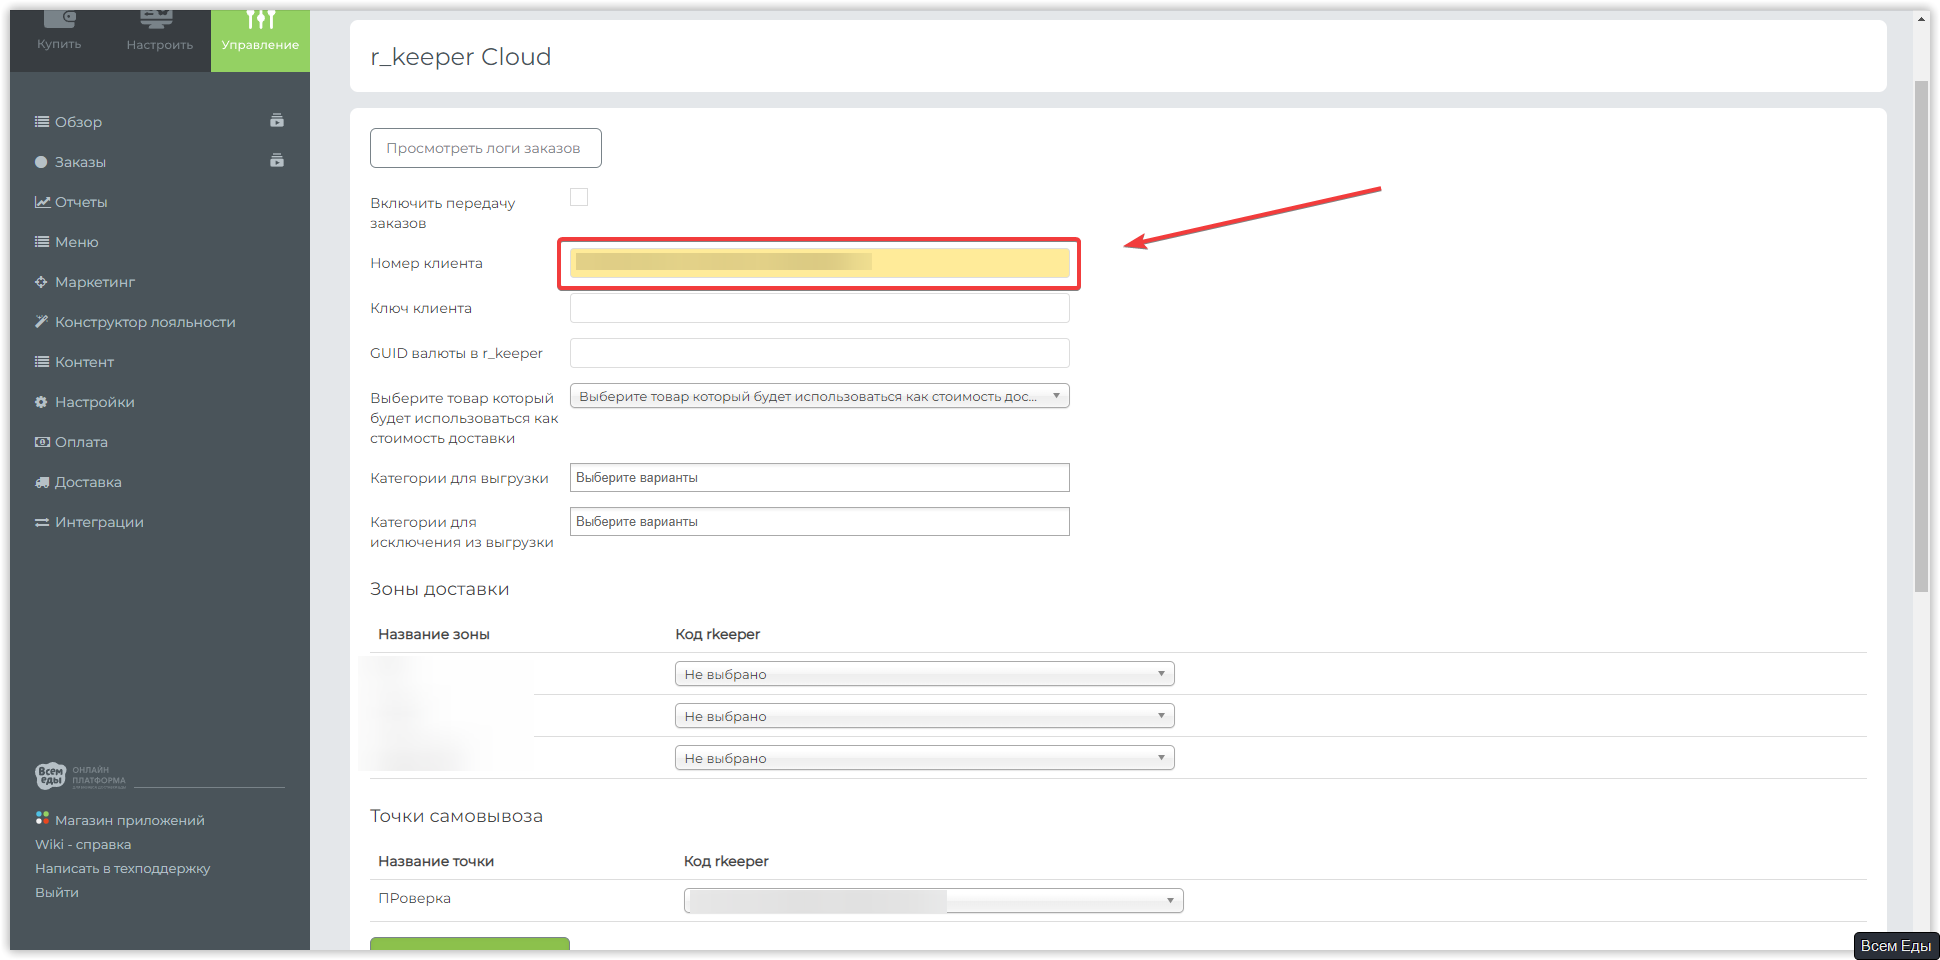Viewport: 1940px width, 960px height.
Task: Click the ПРоверка pickup point name
Action: point(414,898)
